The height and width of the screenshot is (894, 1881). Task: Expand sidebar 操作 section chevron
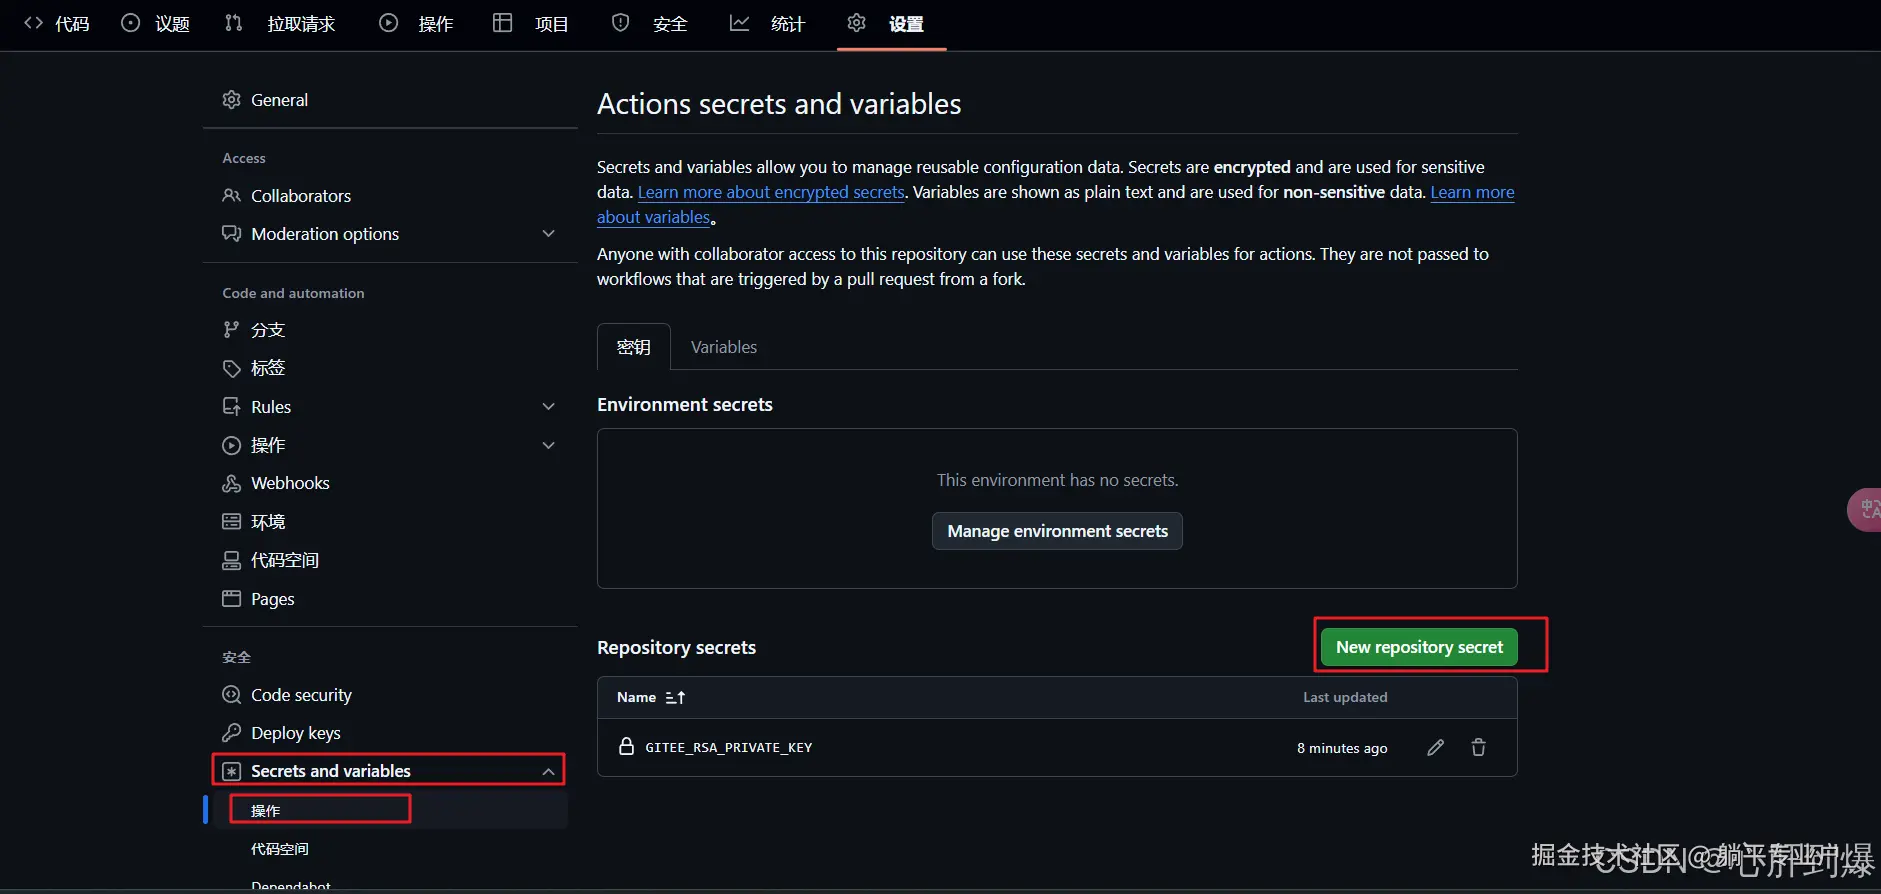(548, 445)
